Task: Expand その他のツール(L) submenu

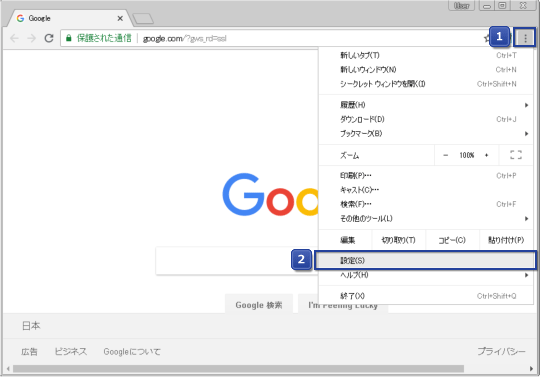Action: pos(426,218)
